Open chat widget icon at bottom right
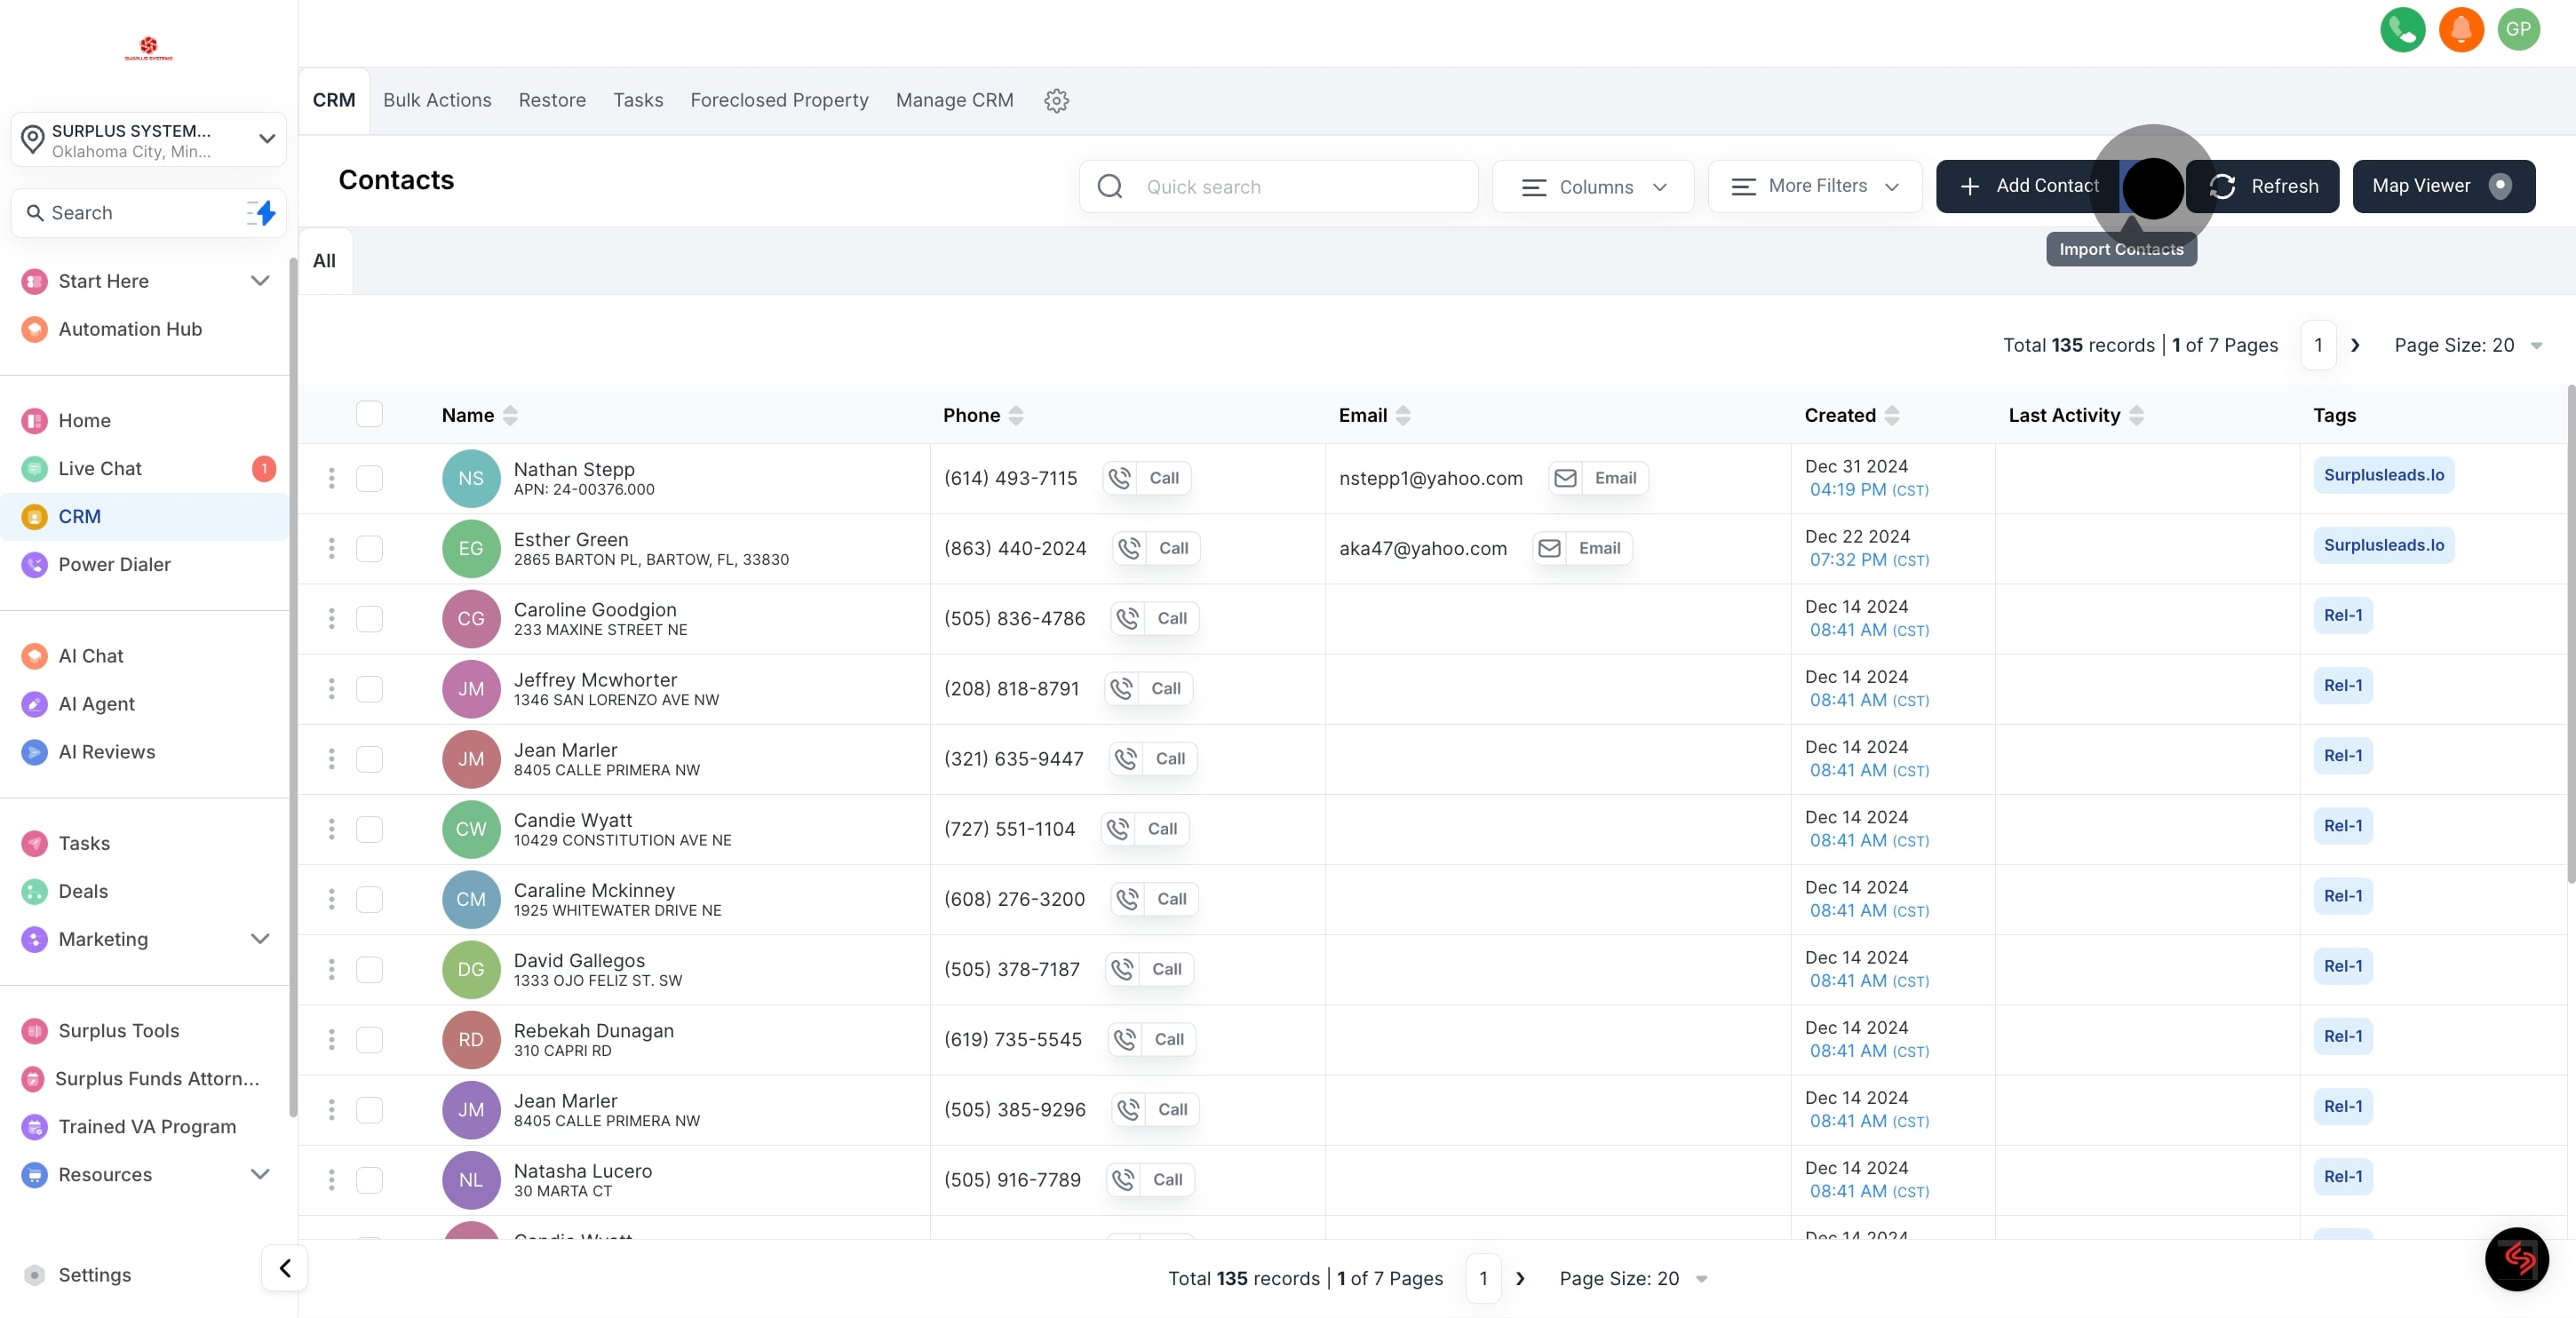This screenshot has height=1318, width=2576. (2516, 1259)
